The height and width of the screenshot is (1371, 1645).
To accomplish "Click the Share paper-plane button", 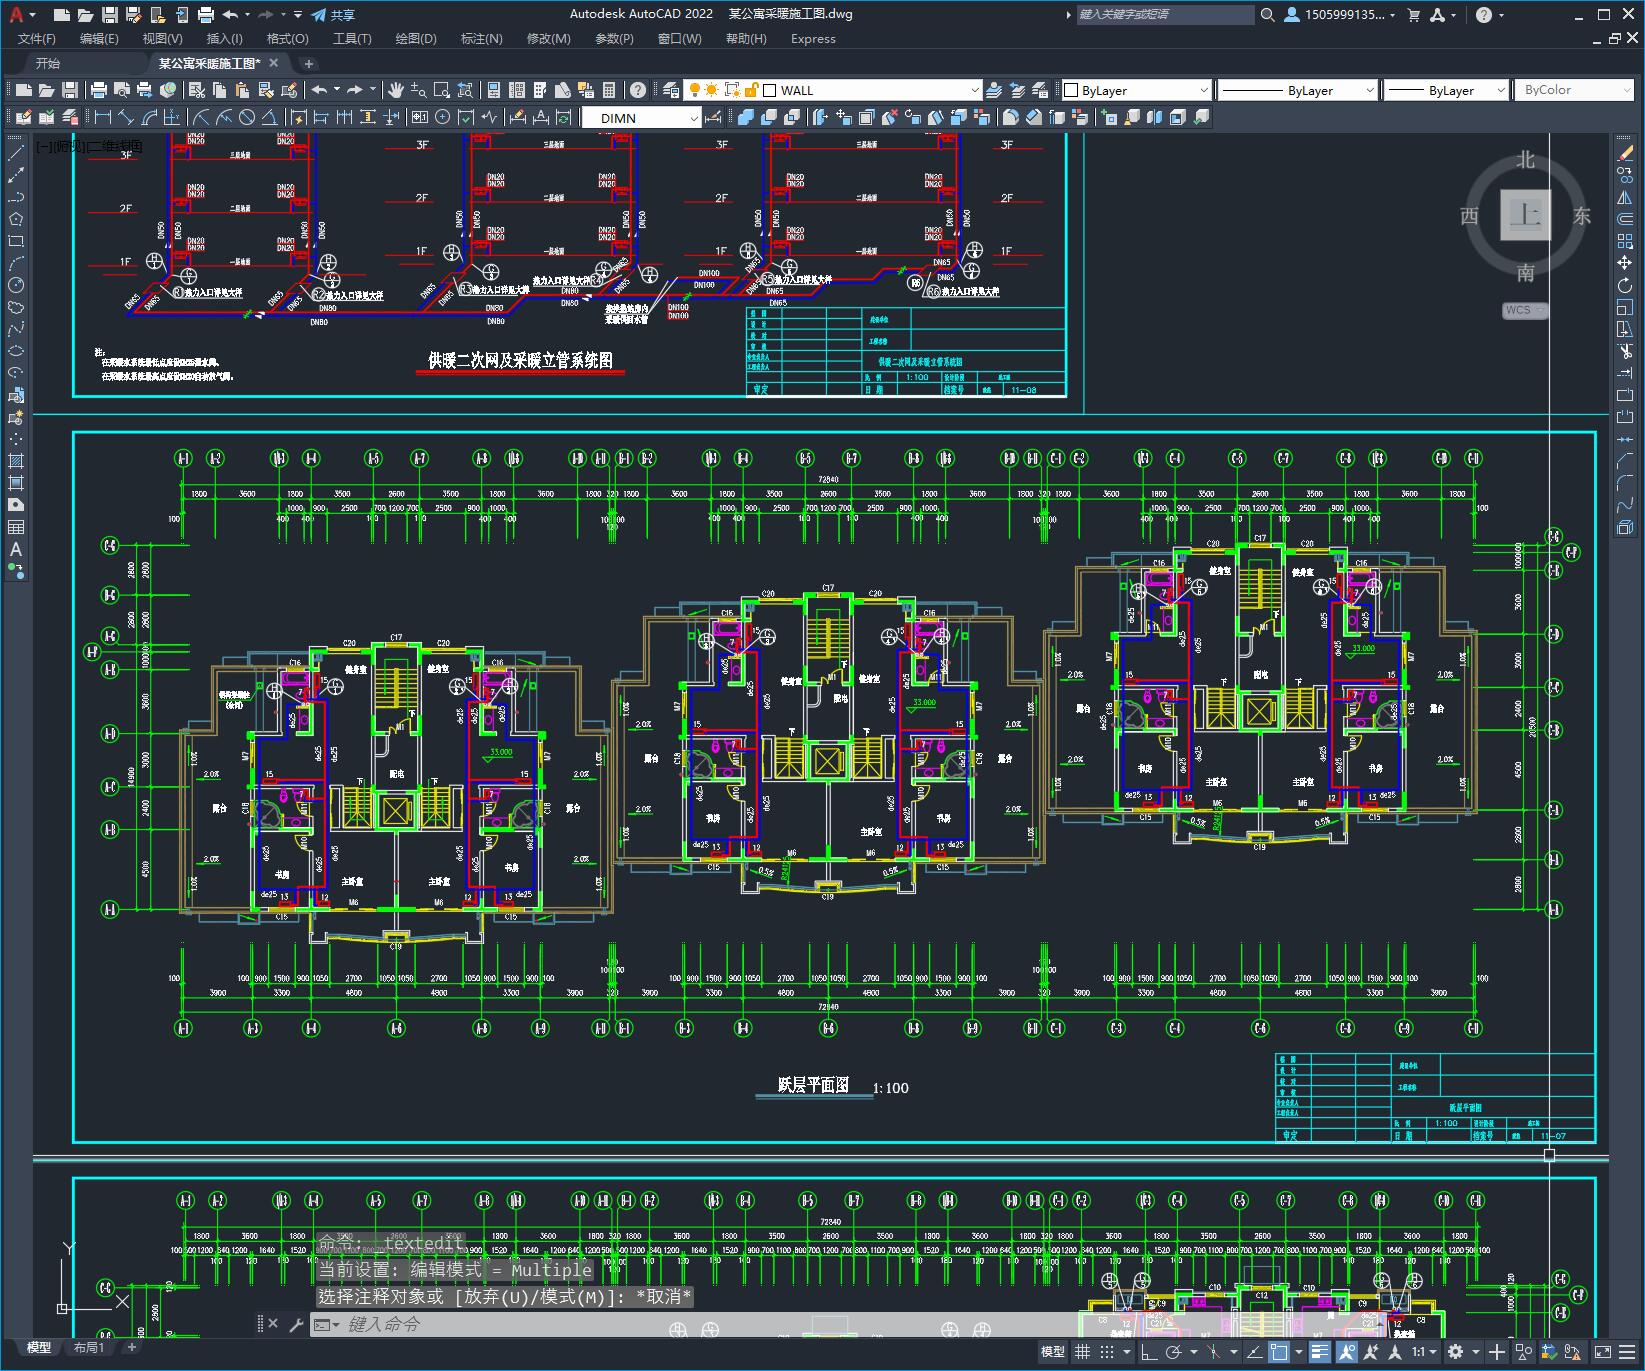I will [x=333, y=15].
